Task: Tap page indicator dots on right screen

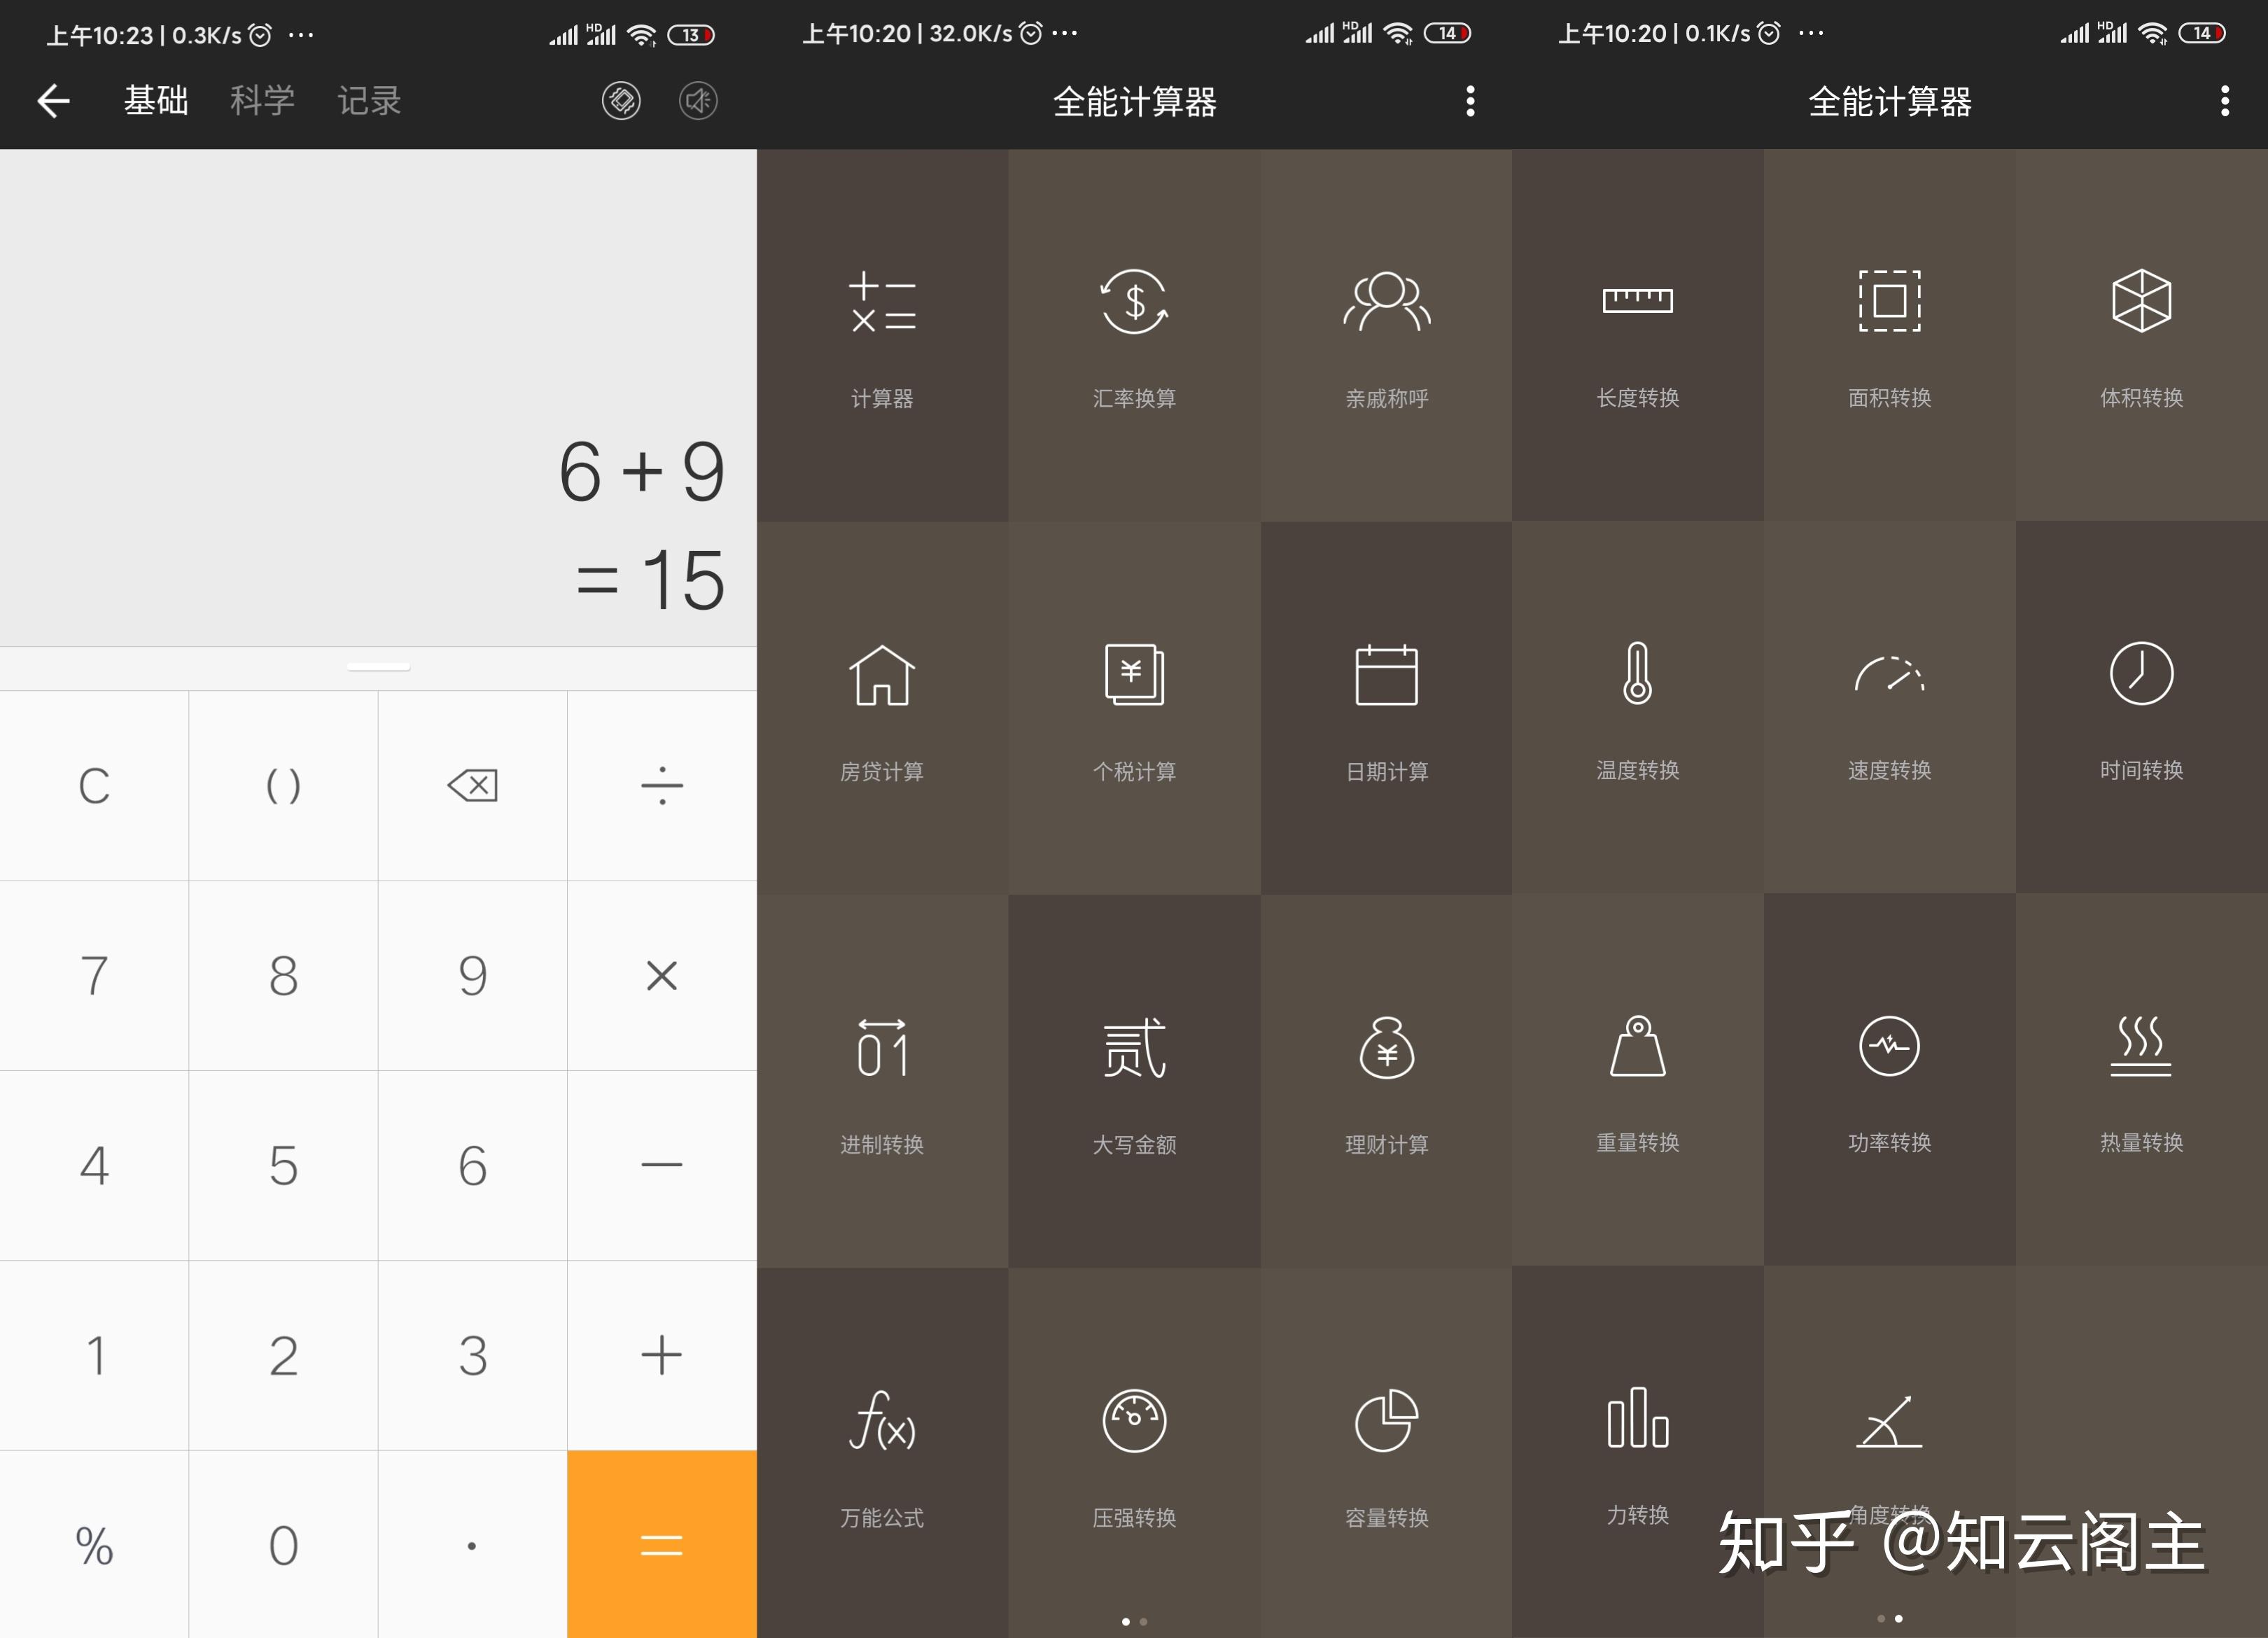Action: click(x=1890, y=1618)
